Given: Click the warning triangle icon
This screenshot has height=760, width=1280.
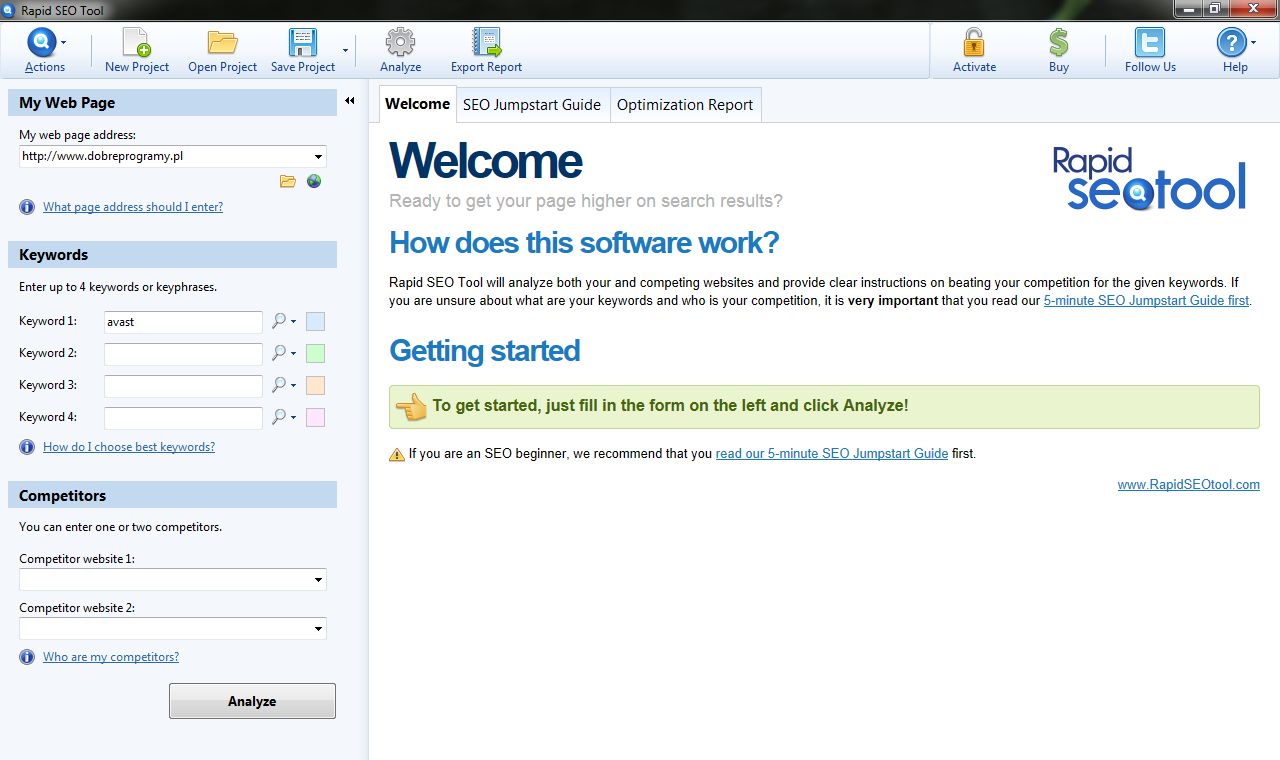Looking at the screenshot, I should click(397, 454).
